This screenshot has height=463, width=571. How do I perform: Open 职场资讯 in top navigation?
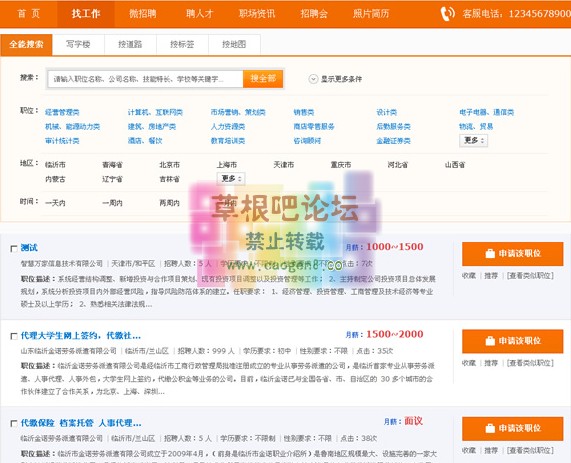point(257,14)
